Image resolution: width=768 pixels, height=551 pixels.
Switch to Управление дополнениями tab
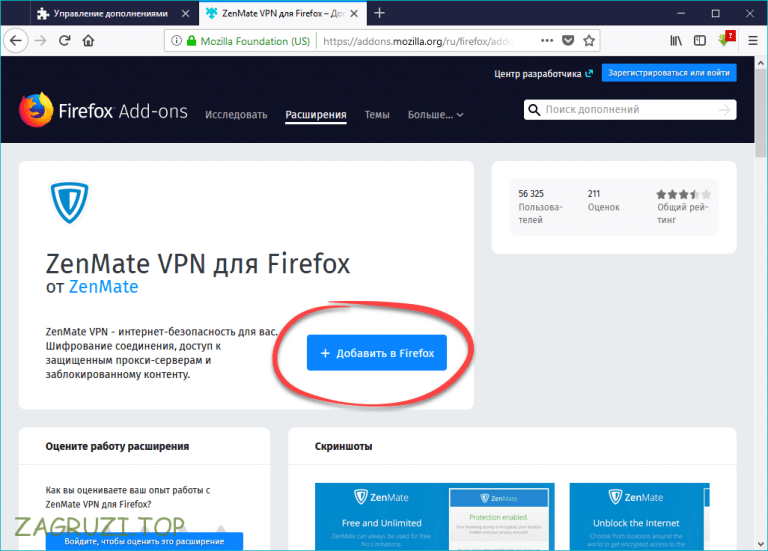pyautogui.click(x=110, y=14)
